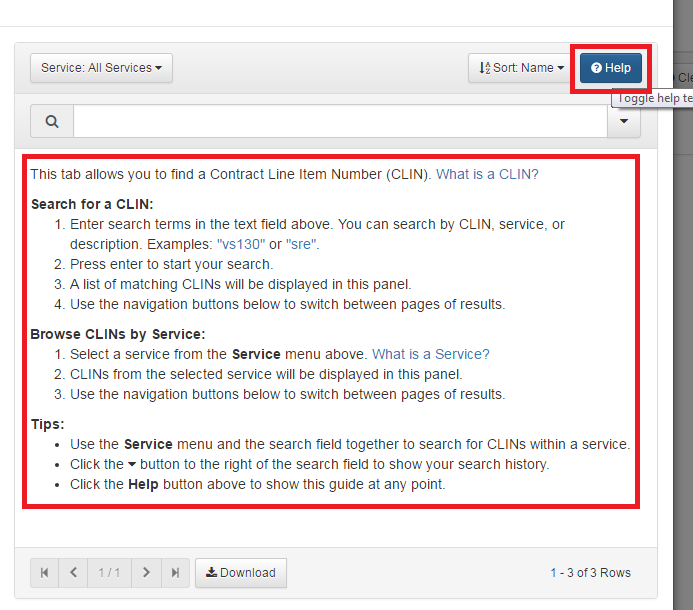Go to the first page of results

click(44, 573)
